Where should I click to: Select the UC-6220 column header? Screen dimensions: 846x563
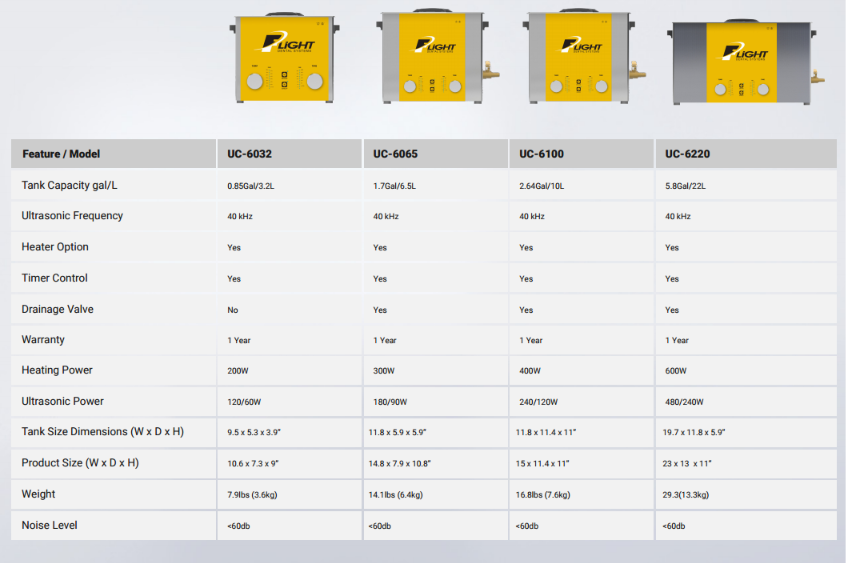pos(746,154)
